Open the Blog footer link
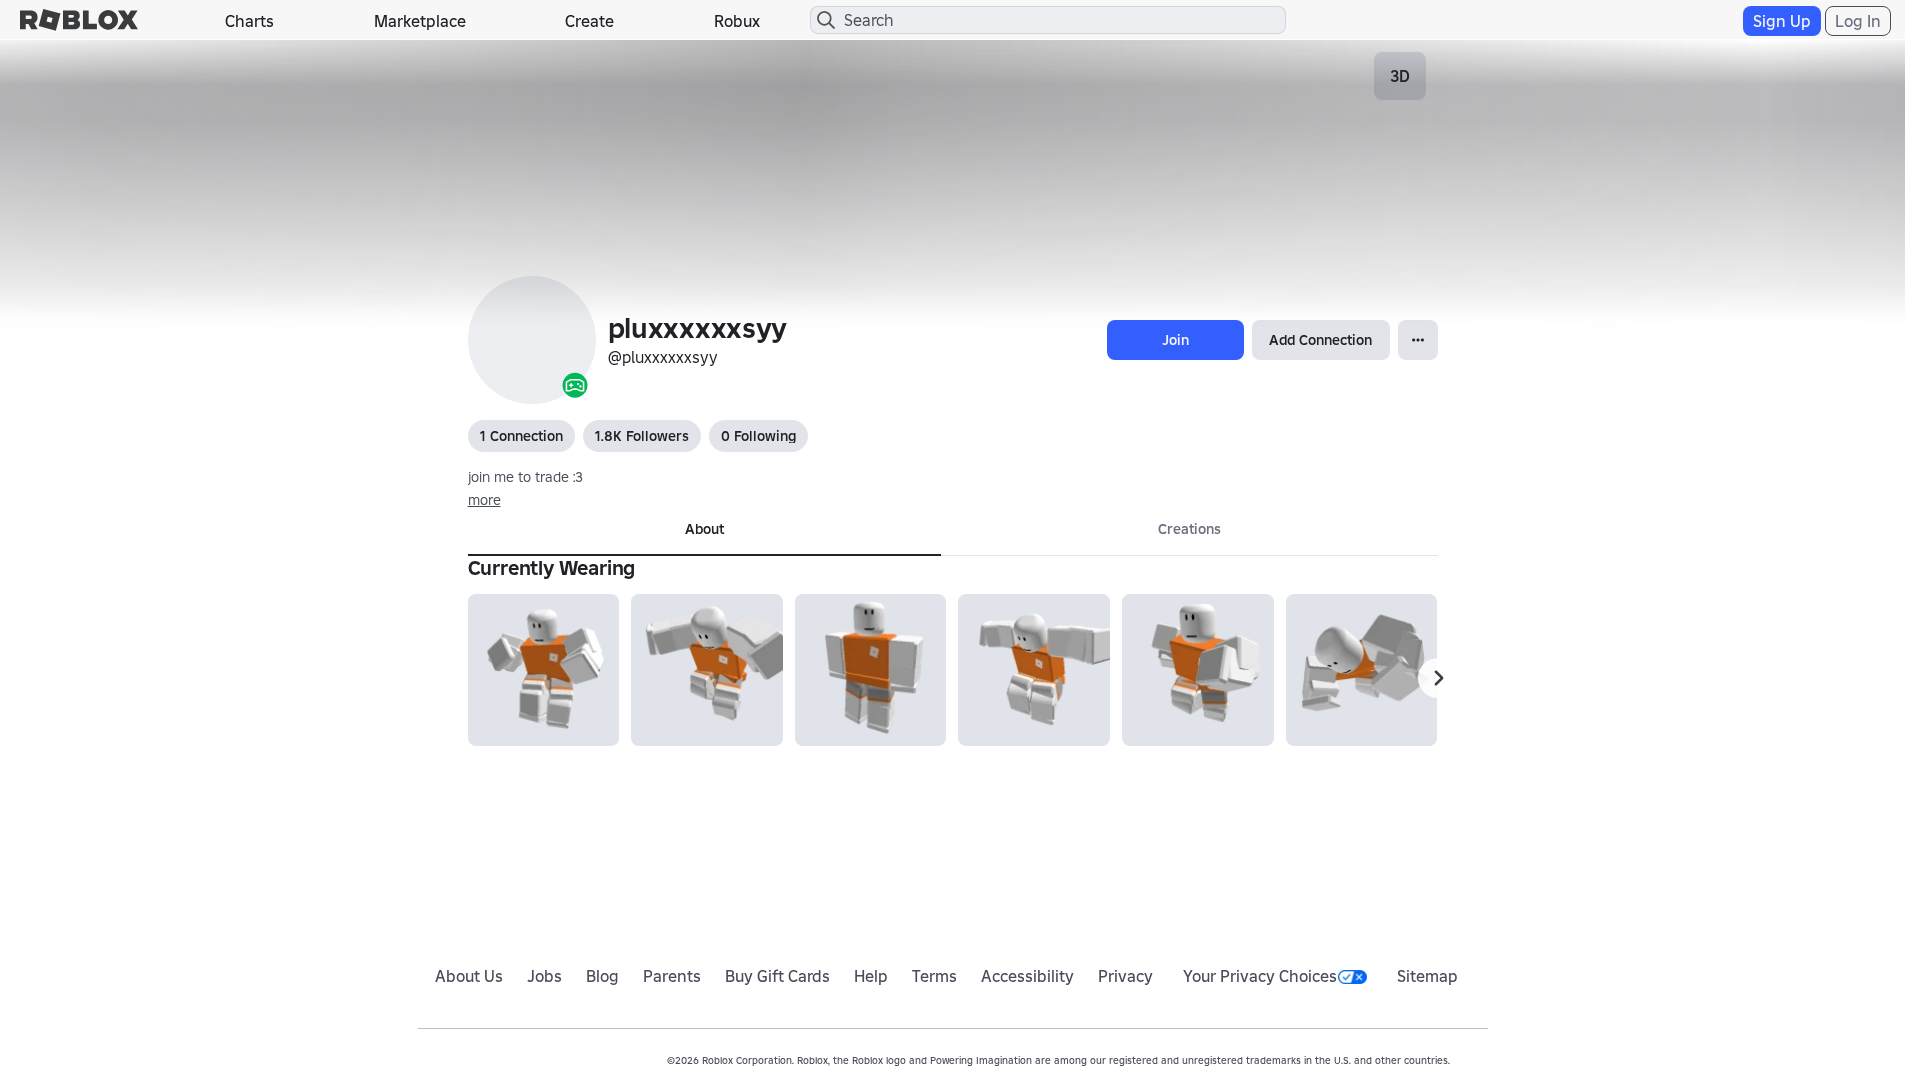Image resolution: width=1920 pixels, height=1080 pixels. tap(602, 976)
